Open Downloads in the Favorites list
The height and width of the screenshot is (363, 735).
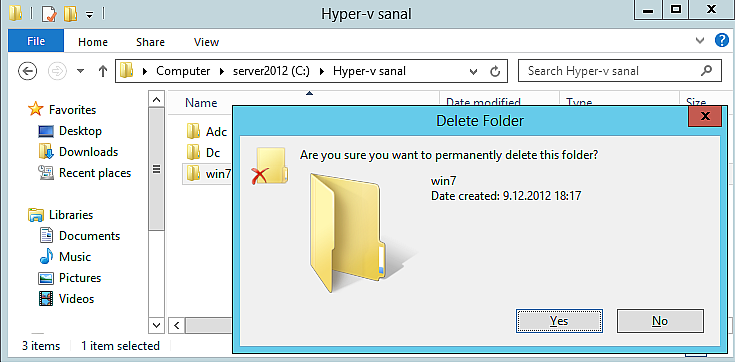pyautogui.click(x=88, y=152)
